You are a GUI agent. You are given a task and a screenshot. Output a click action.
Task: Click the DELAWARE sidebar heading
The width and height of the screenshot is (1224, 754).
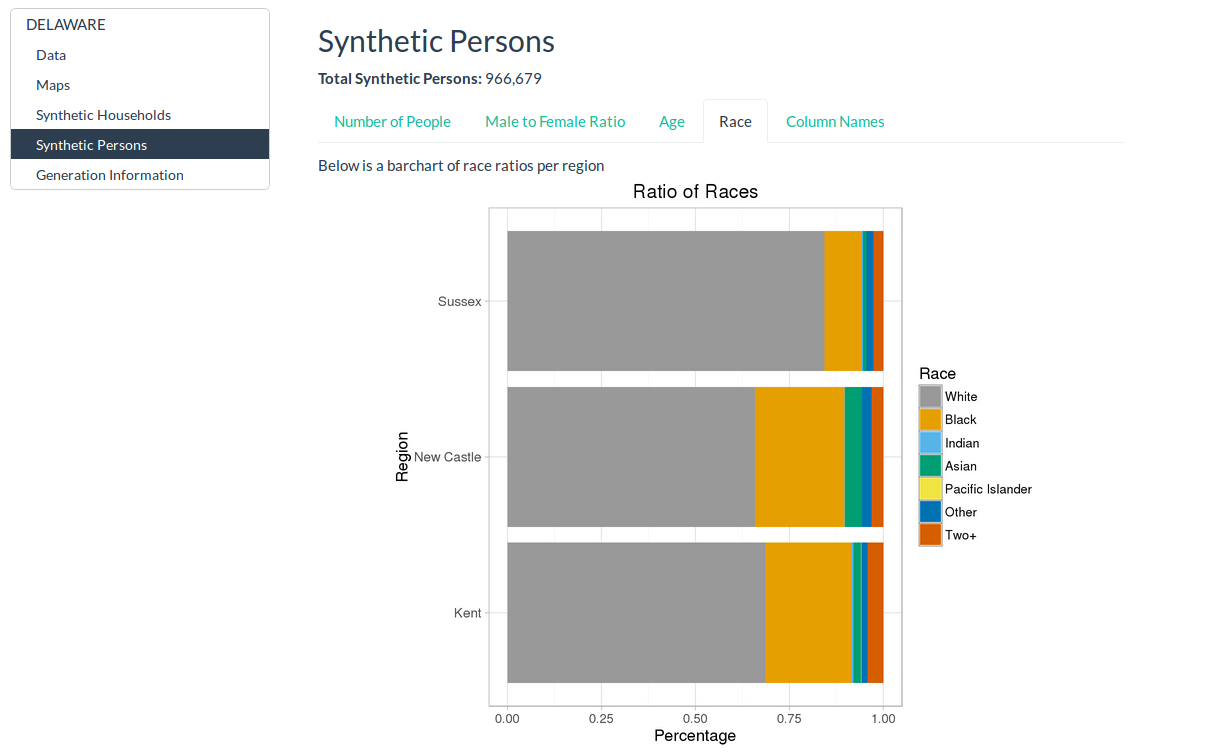tap(66, 25)
